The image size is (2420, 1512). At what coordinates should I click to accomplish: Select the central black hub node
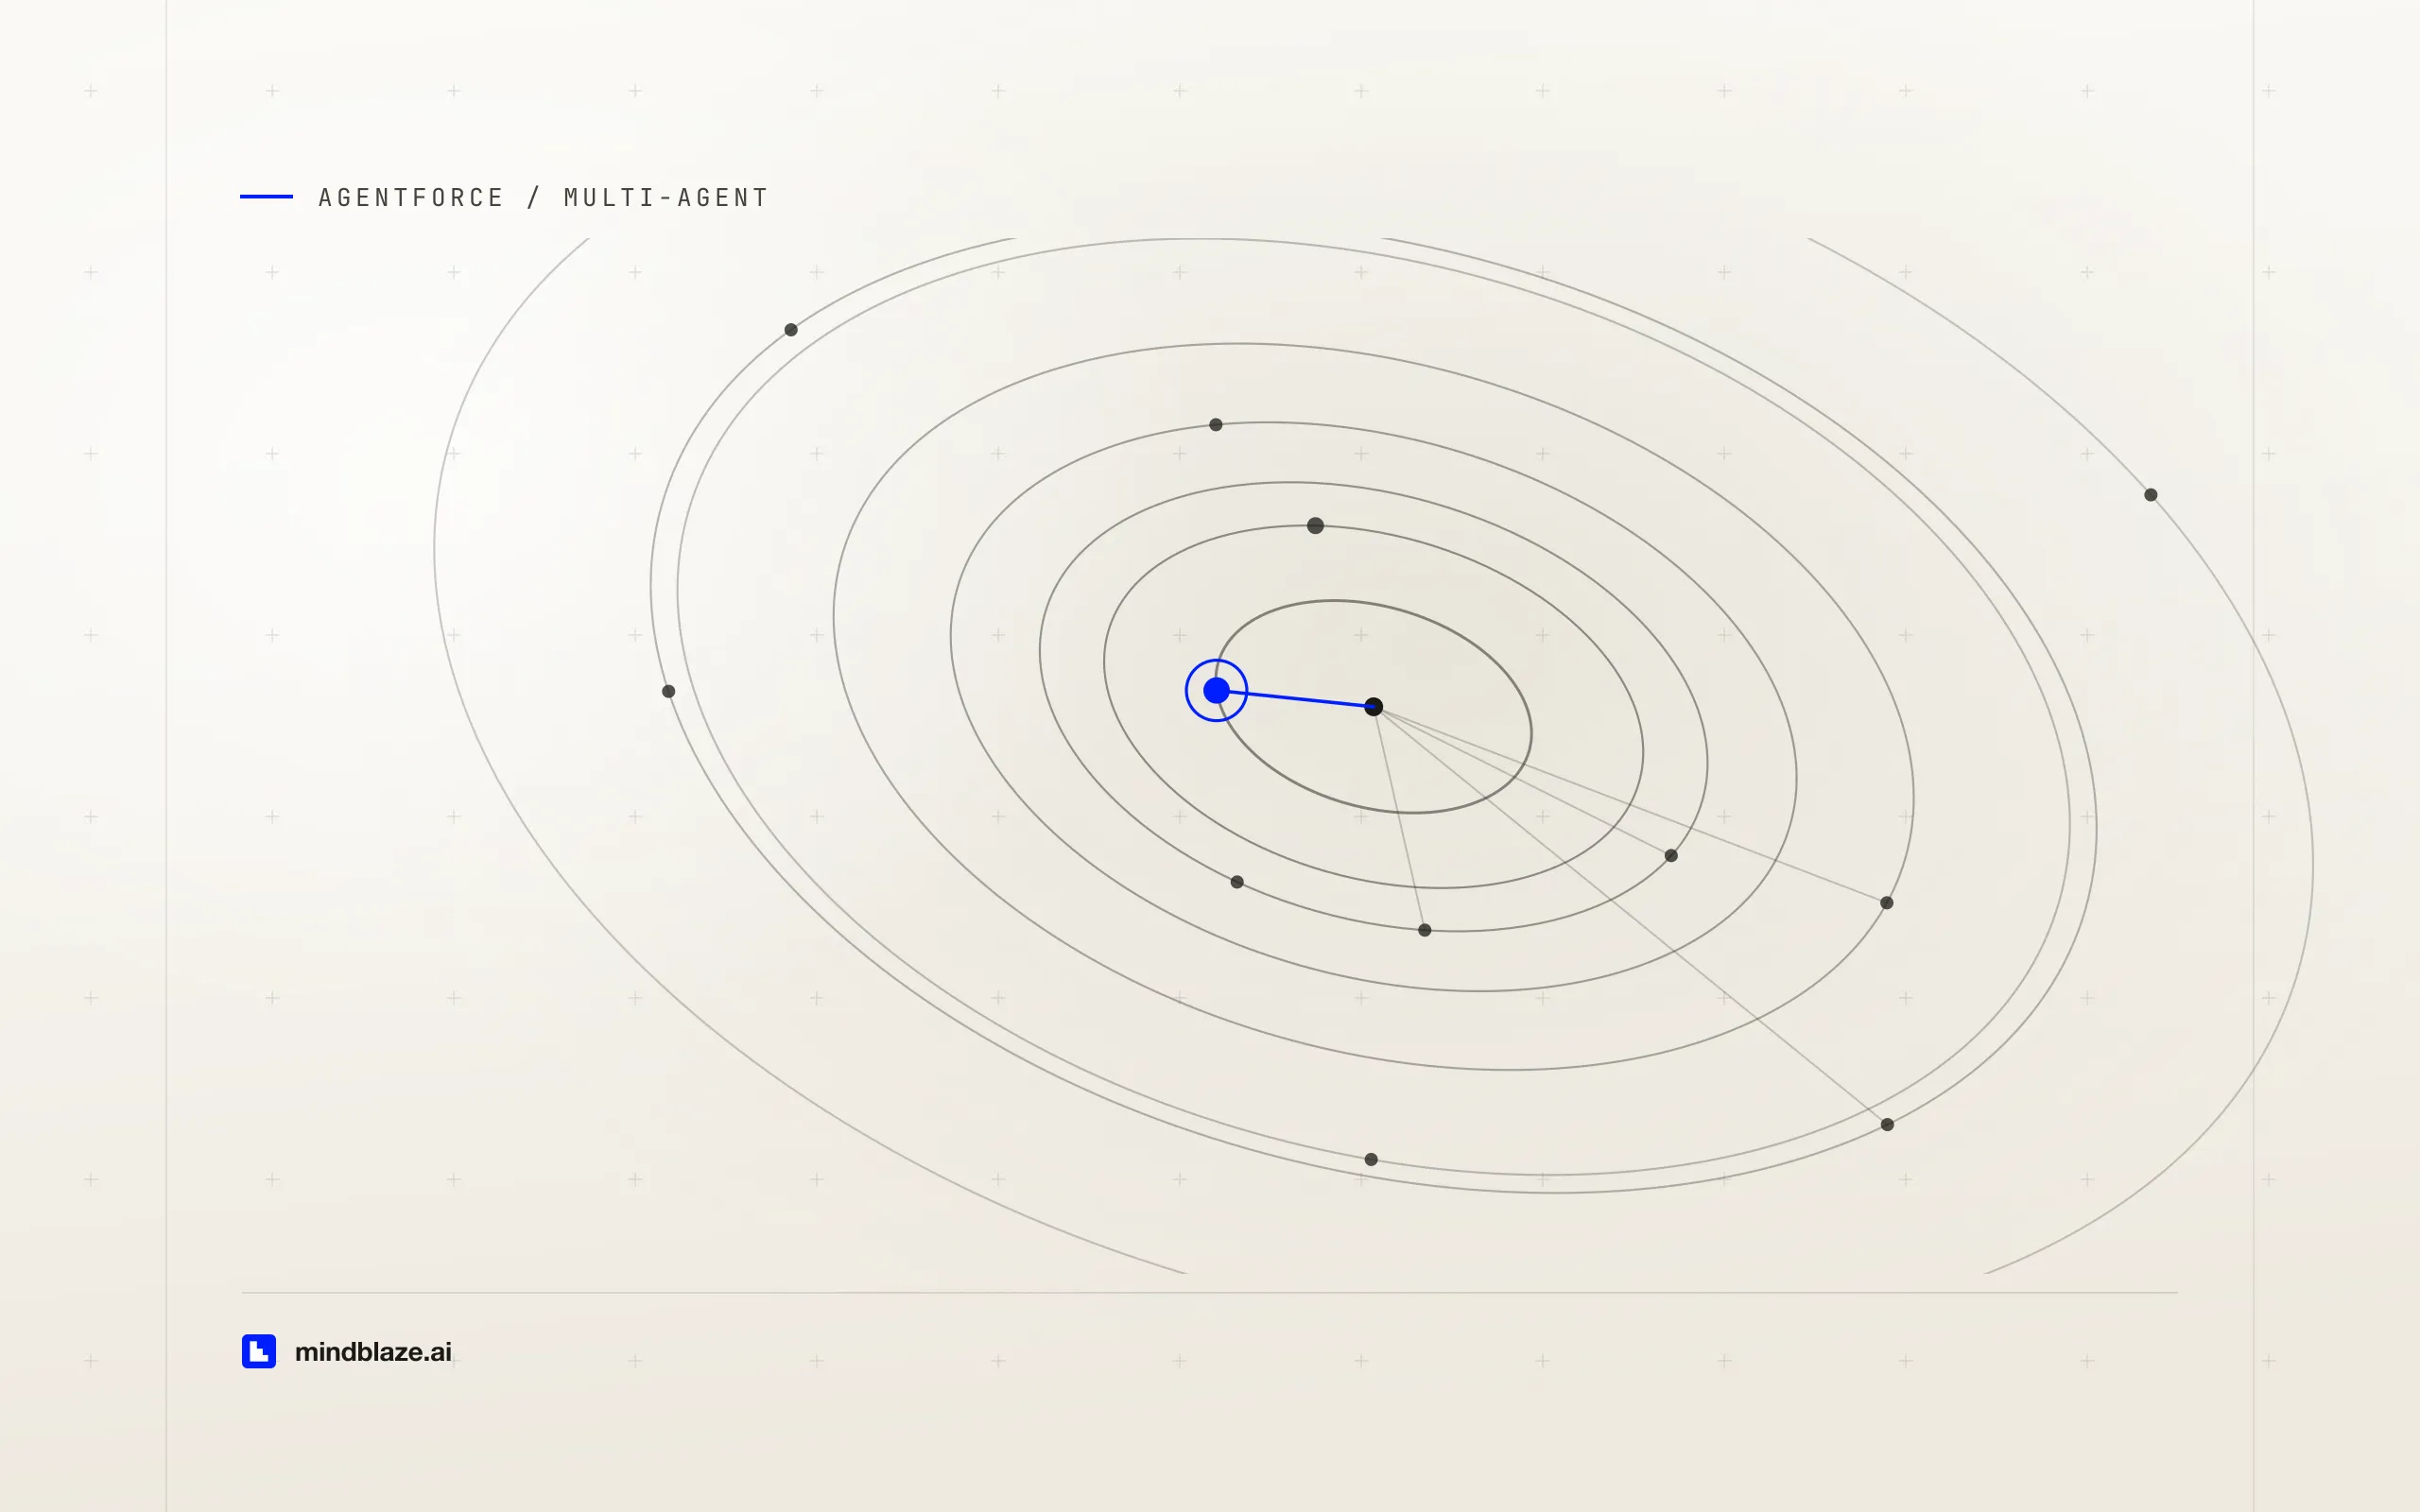(1373, 706)
